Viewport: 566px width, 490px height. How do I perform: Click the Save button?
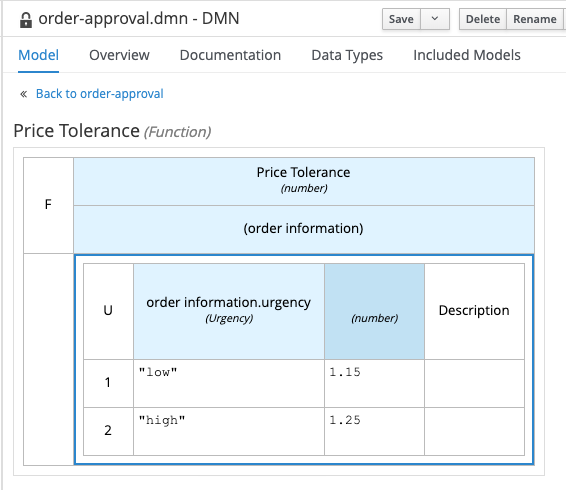click(401, 19)
